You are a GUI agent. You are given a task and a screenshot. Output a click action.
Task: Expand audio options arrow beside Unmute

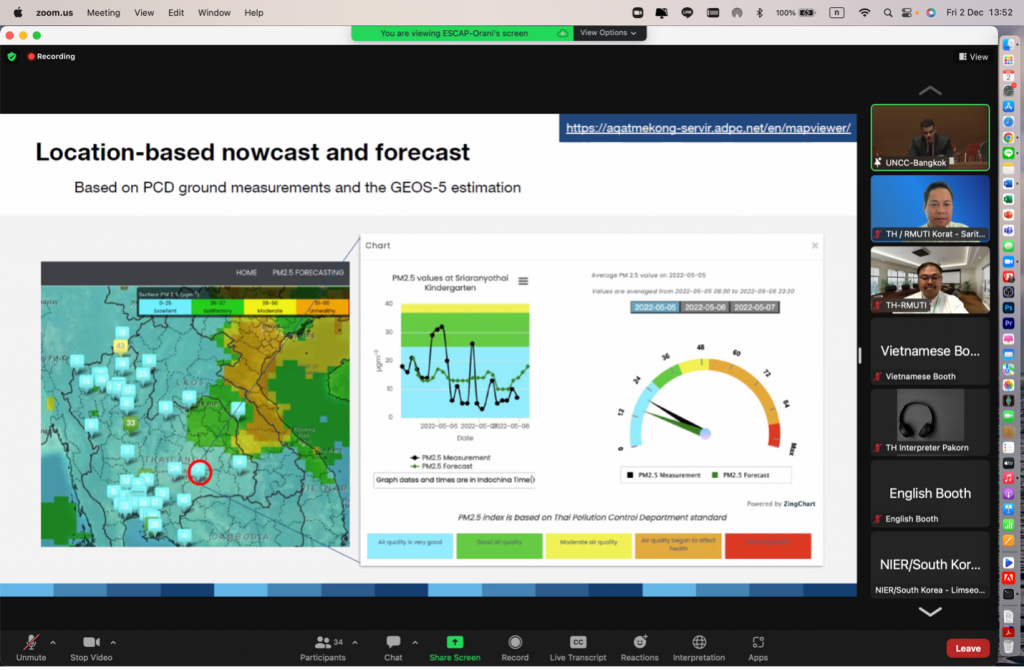click(53, 642)
